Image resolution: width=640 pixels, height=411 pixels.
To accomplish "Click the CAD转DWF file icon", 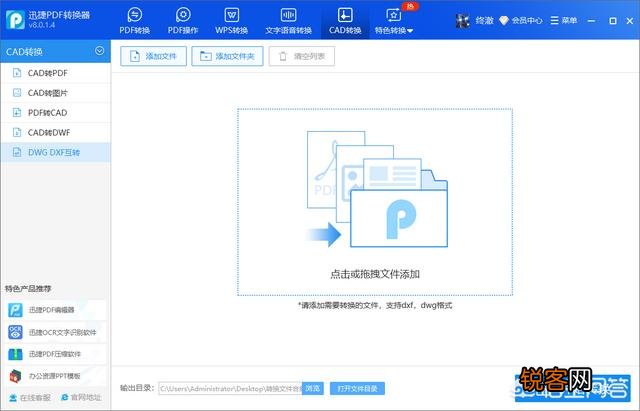I will click(17, 133).
